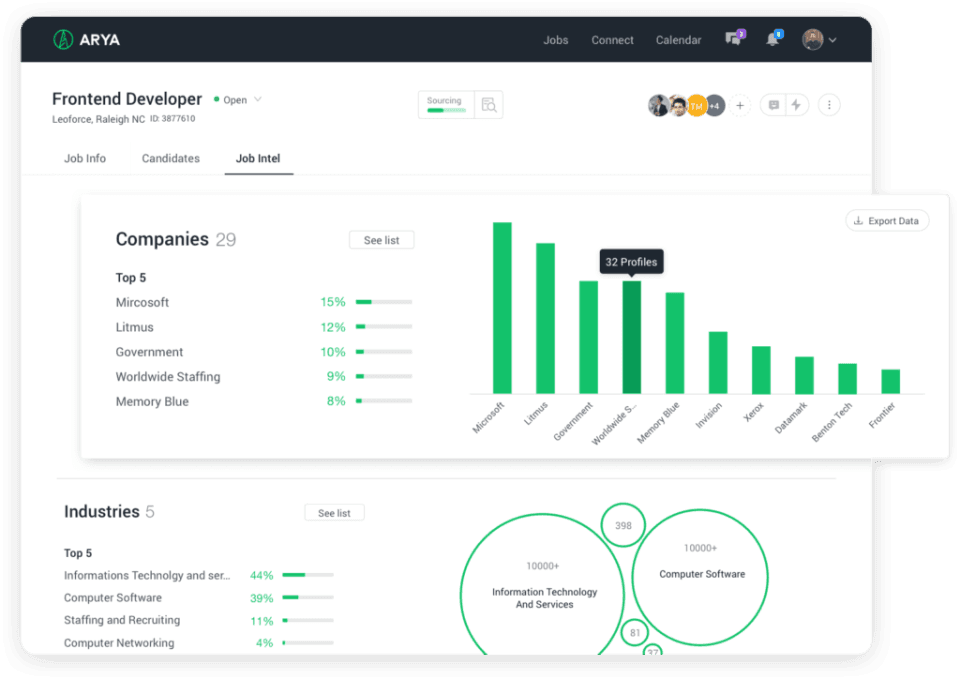960x679 pixels.
Task: Open the three-dot more options menu
Action: (x=829, y=105)
